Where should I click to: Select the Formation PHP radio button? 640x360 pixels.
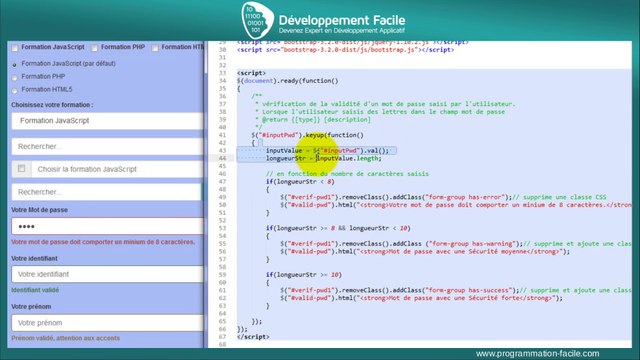click(x=15, y=78)
